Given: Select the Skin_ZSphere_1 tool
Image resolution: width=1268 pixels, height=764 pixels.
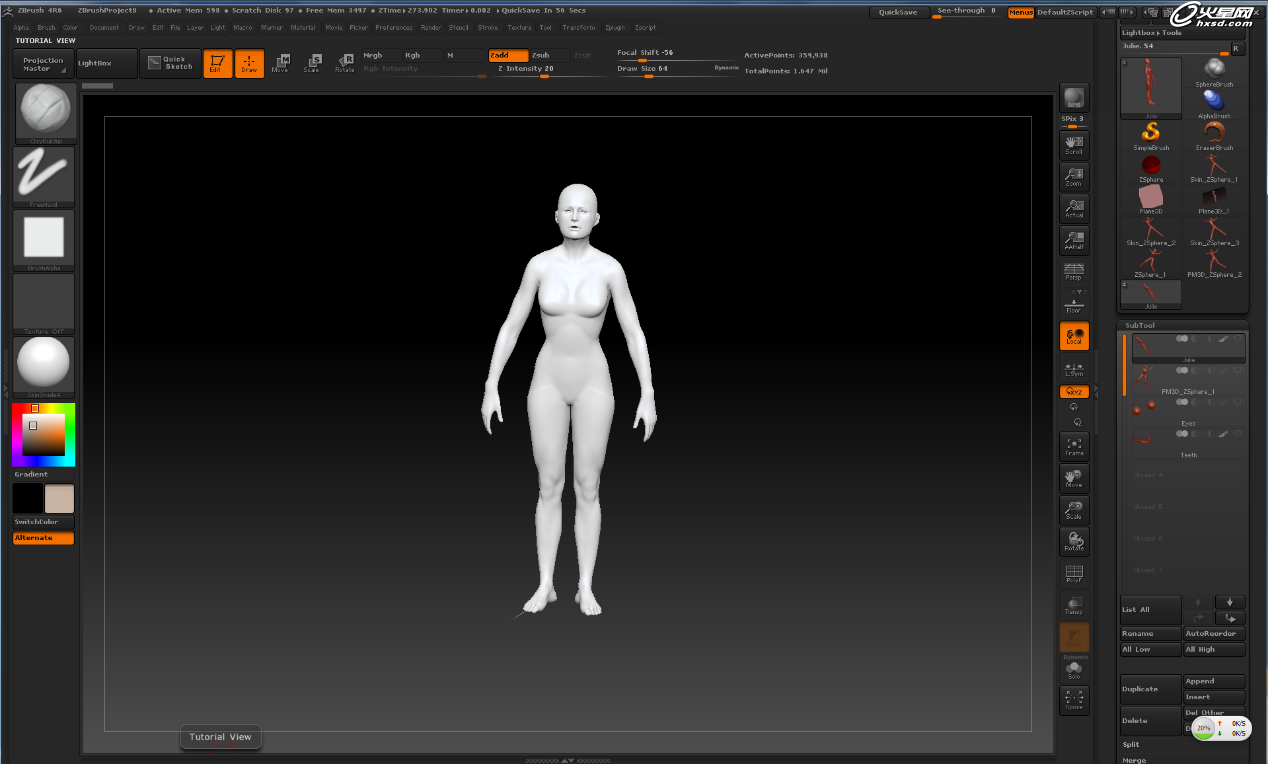Looking at the screenshot, I should 1214,168.
